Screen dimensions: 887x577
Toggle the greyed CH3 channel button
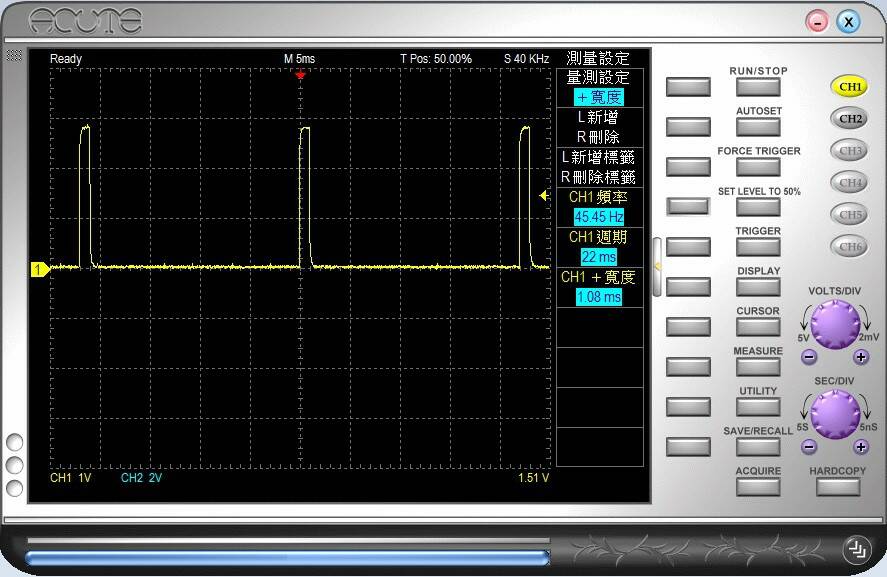[x=849, y=150]
